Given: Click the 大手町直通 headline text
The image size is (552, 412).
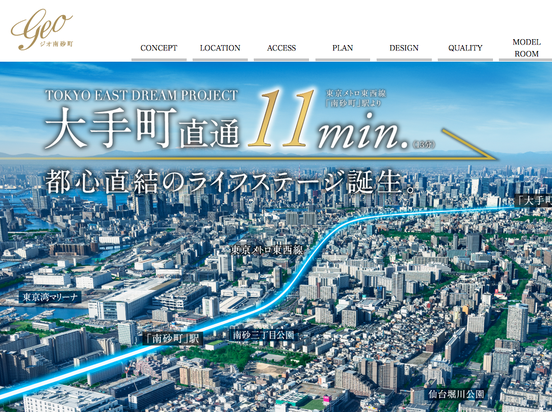Looking at the screenshot, I should coord(142,127).
